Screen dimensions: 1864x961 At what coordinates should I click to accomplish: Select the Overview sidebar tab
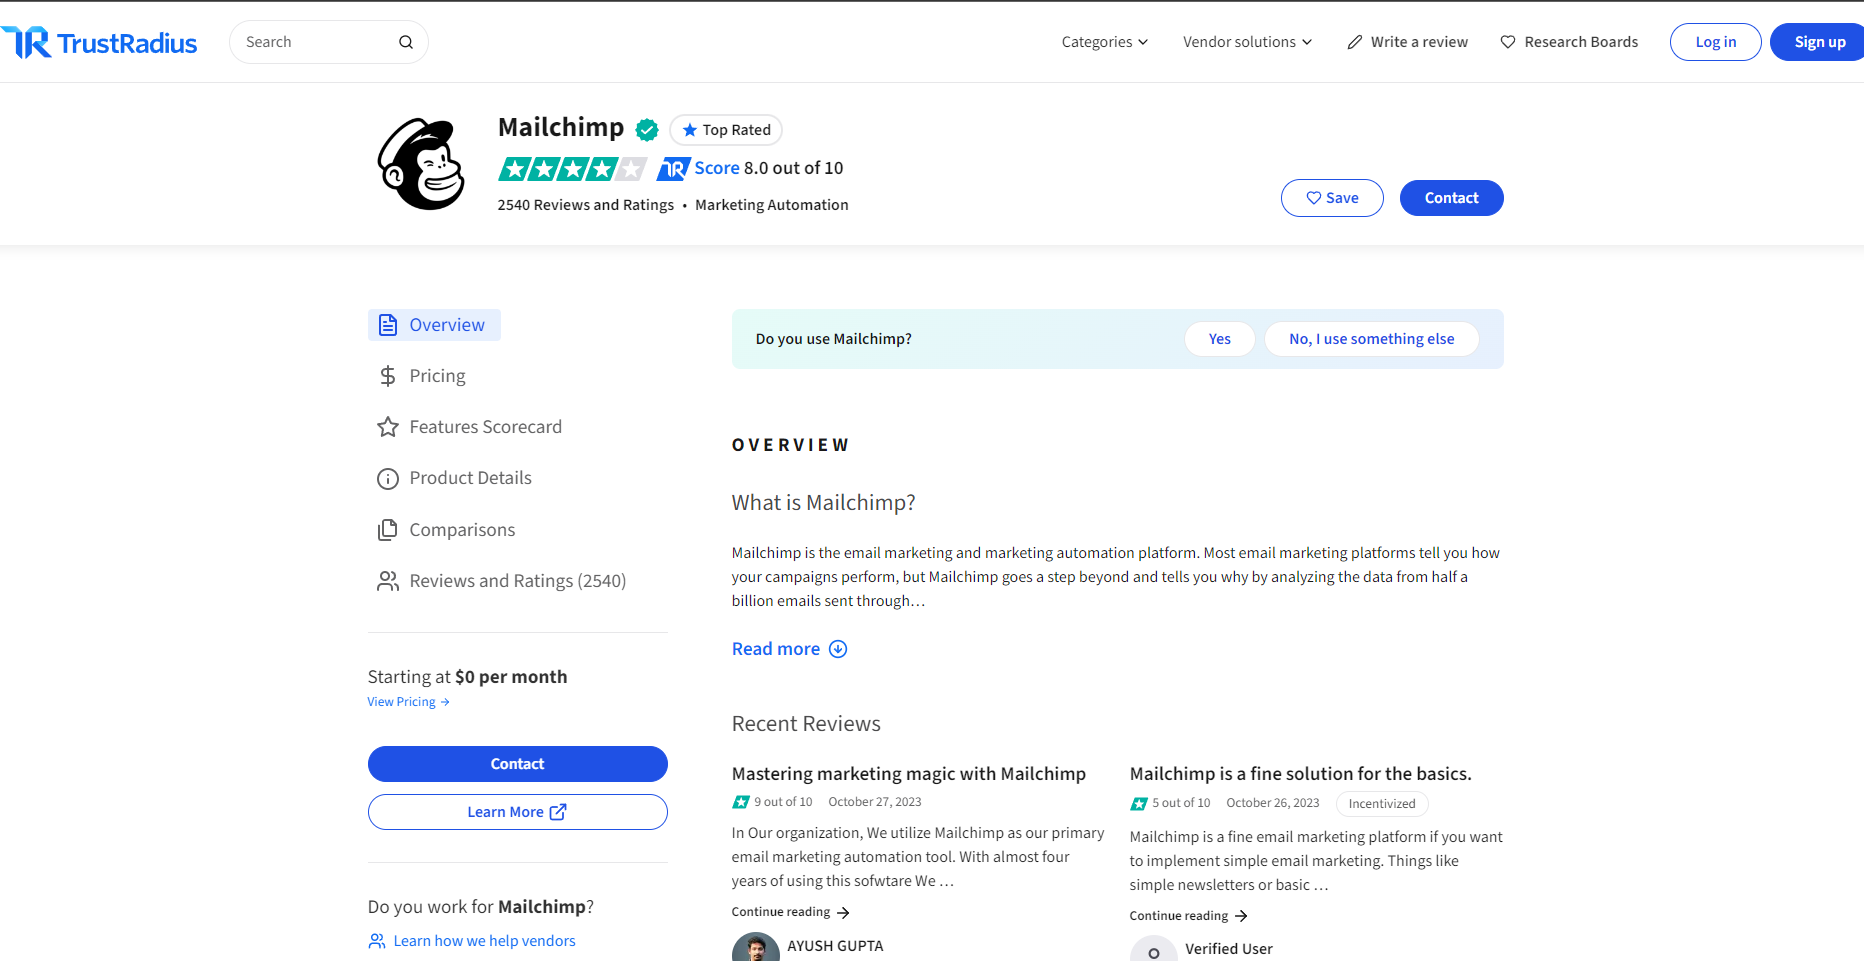[x=434, y=325]
